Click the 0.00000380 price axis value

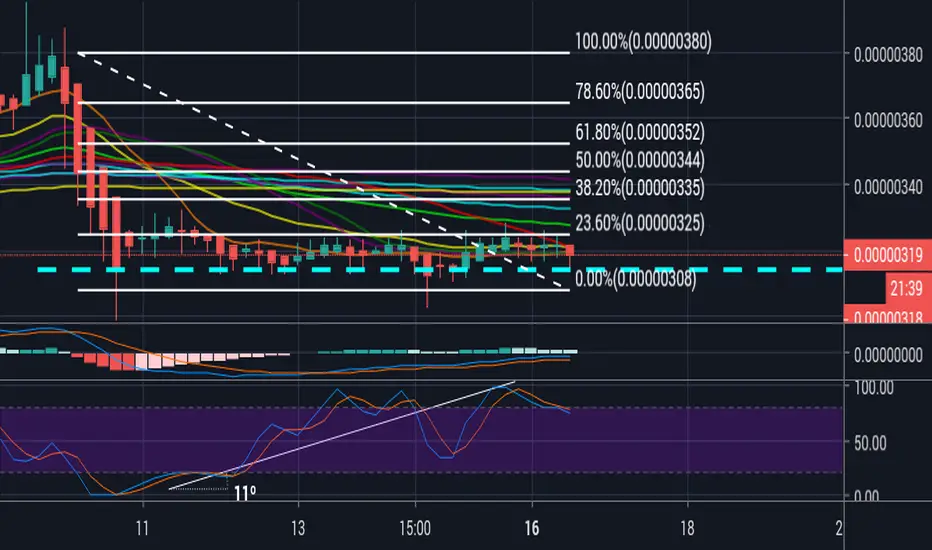click(x=888, y=55)
